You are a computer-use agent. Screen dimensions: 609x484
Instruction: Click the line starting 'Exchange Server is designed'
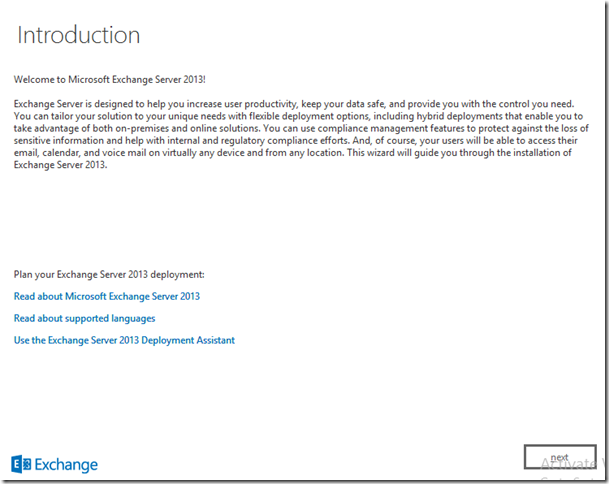[300, 104]
